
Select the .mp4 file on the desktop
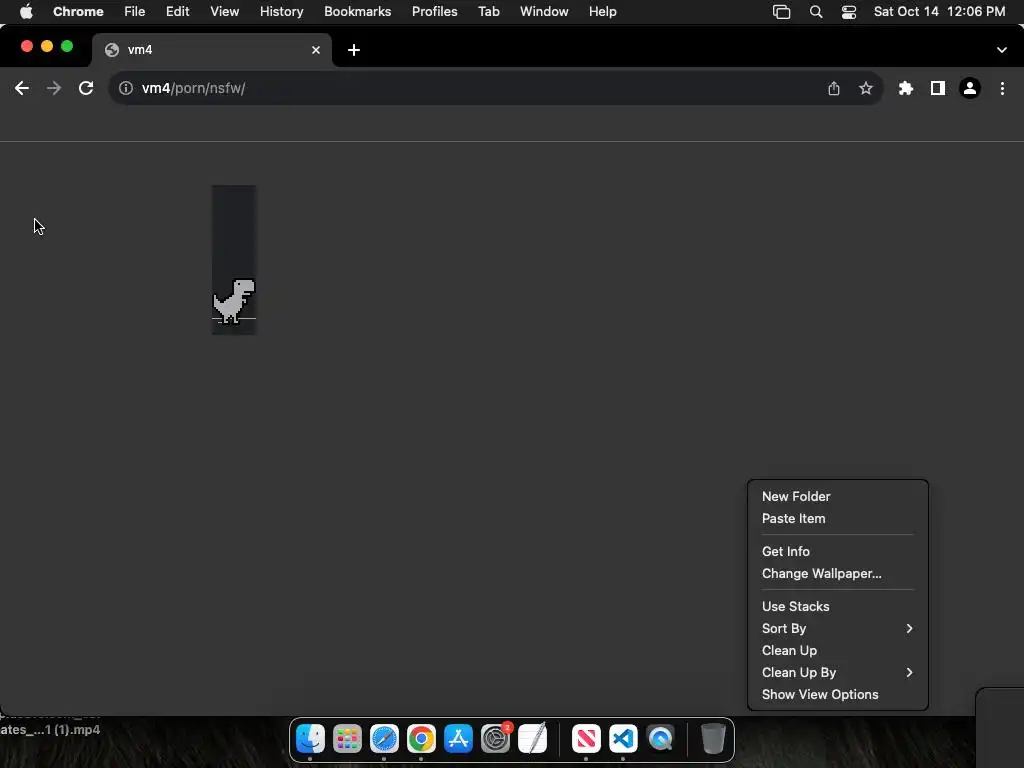pos(50,729)
